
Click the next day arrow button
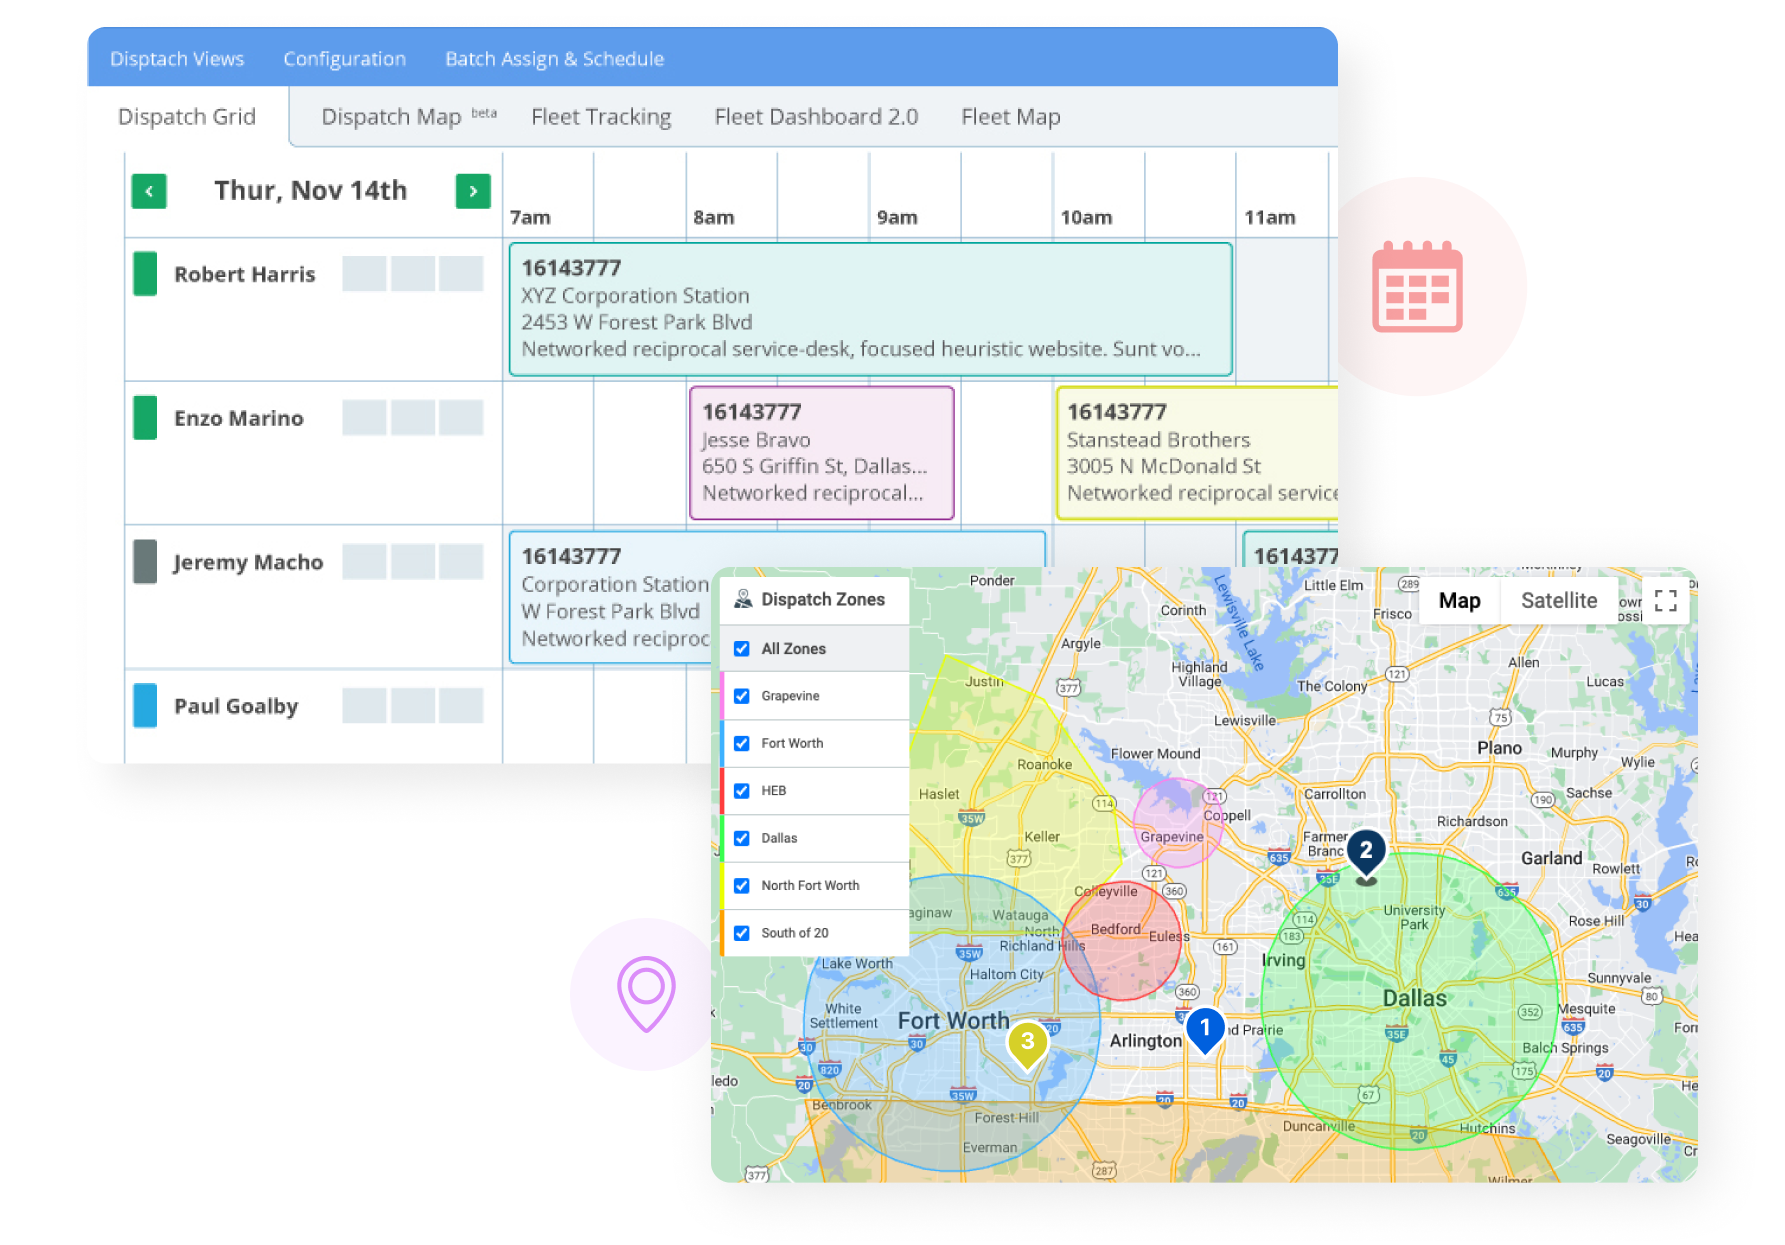[x=473, y=191]
